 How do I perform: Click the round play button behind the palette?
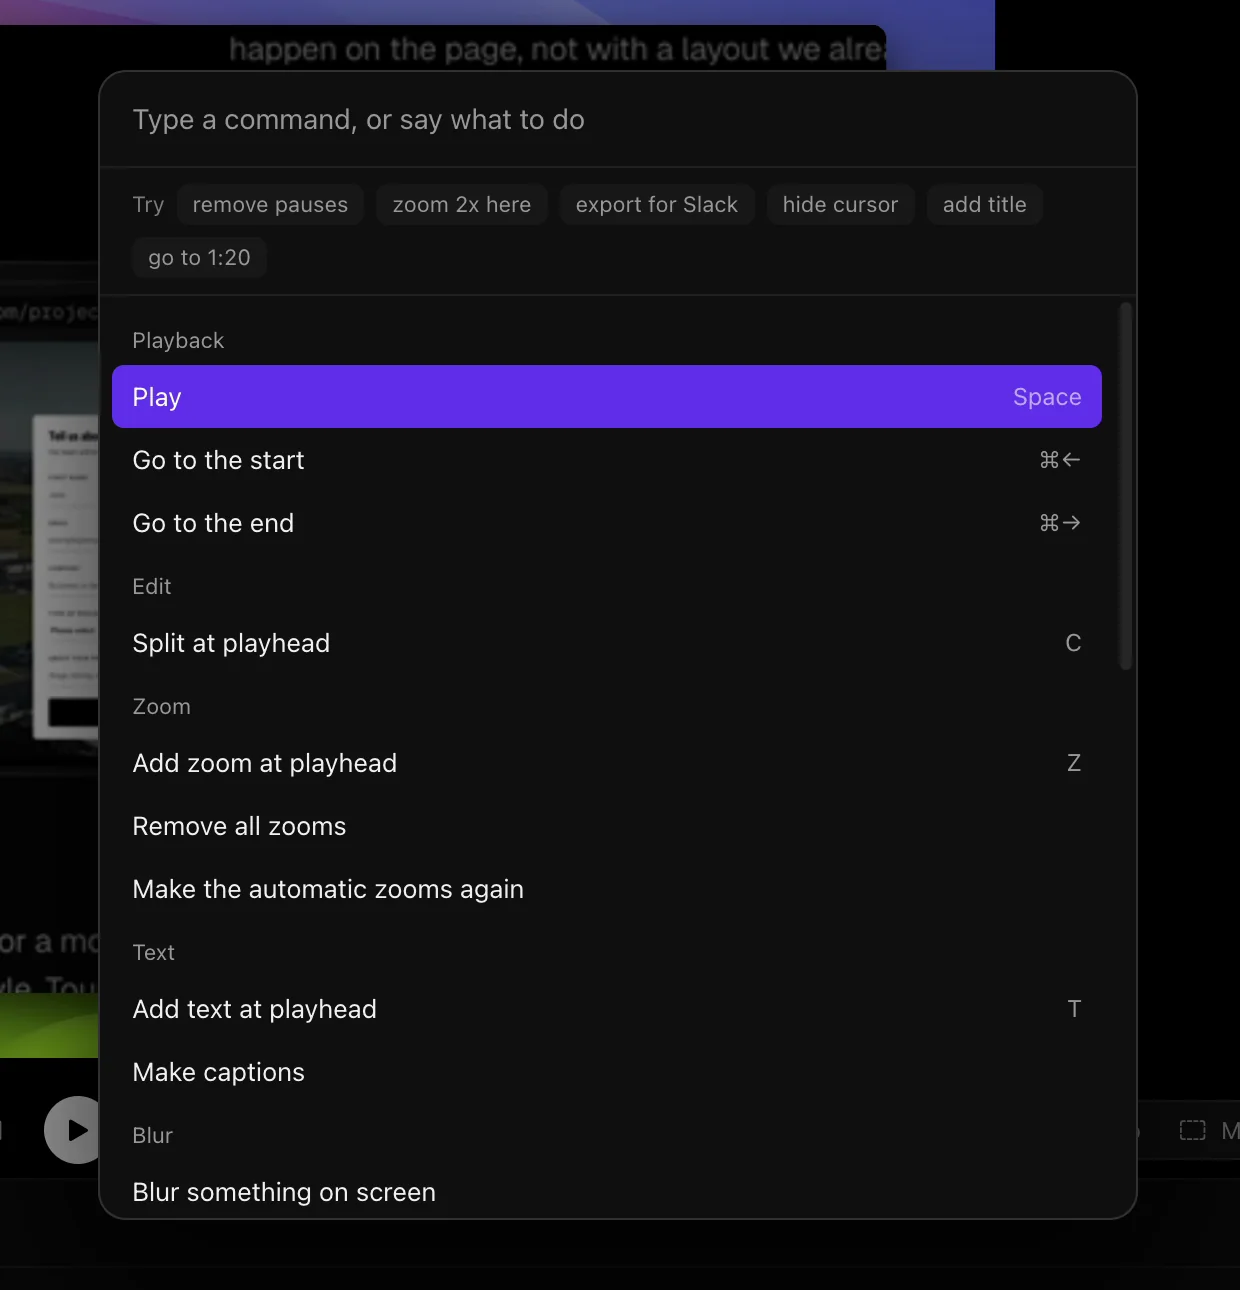(x=72, y=1130)
